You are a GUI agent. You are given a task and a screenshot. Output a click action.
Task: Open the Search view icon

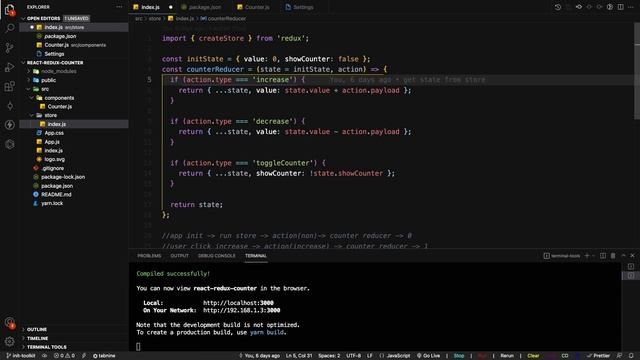[x=9, y=28]
